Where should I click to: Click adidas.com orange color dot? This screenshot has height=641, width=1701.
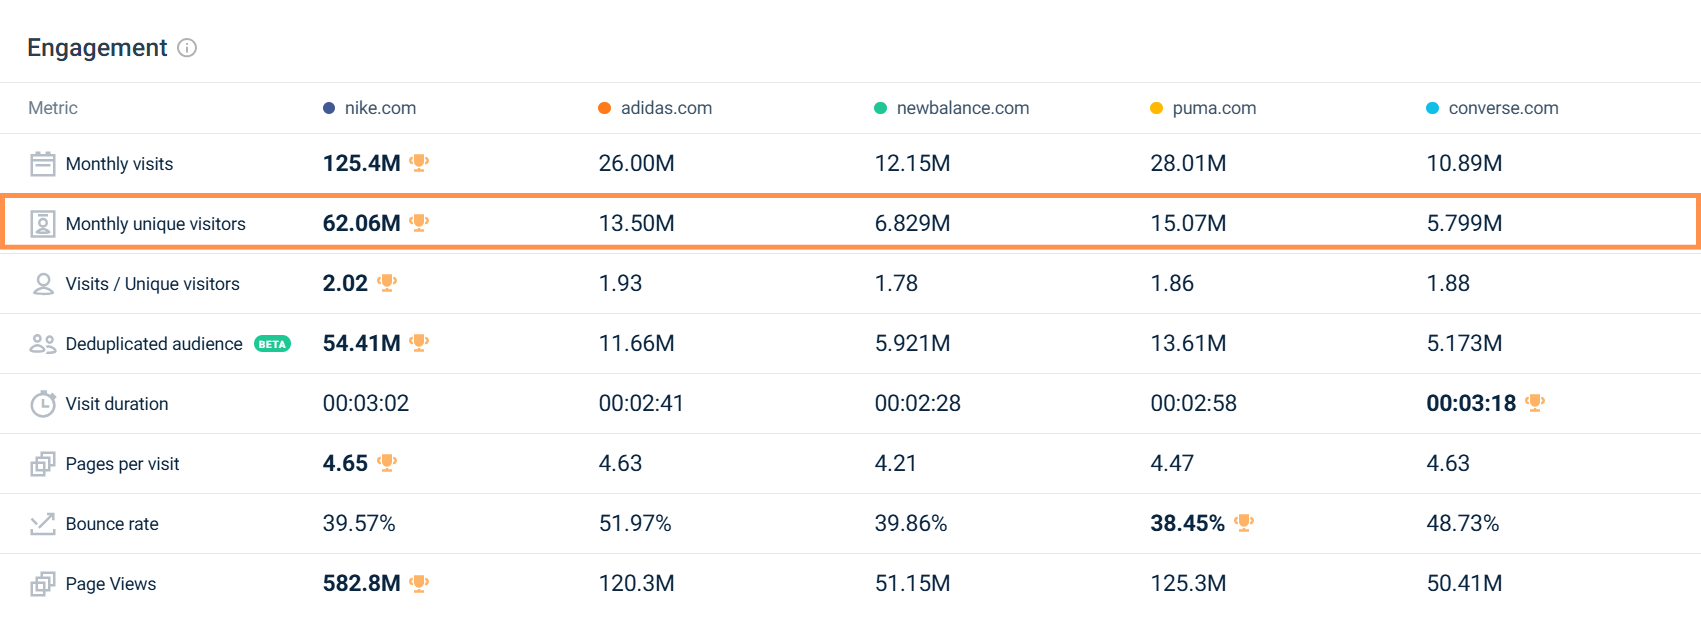604,108
